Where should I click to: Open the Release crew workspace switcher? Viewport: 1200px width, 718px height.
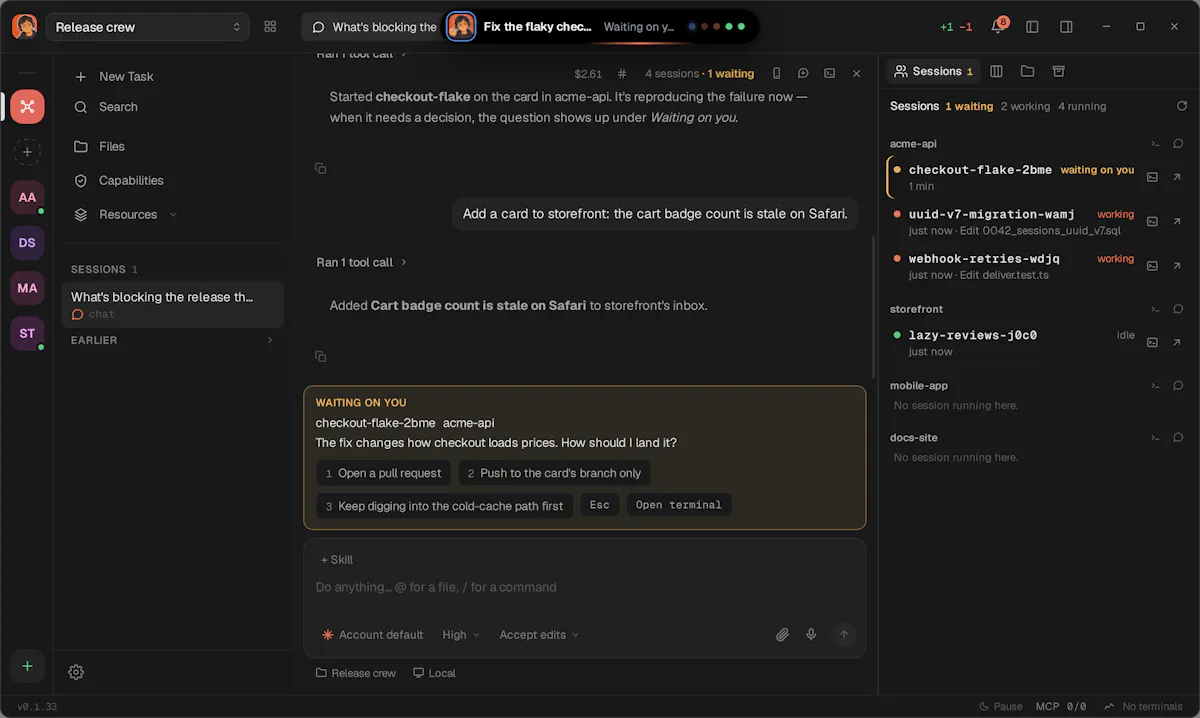tap(148, 27)
